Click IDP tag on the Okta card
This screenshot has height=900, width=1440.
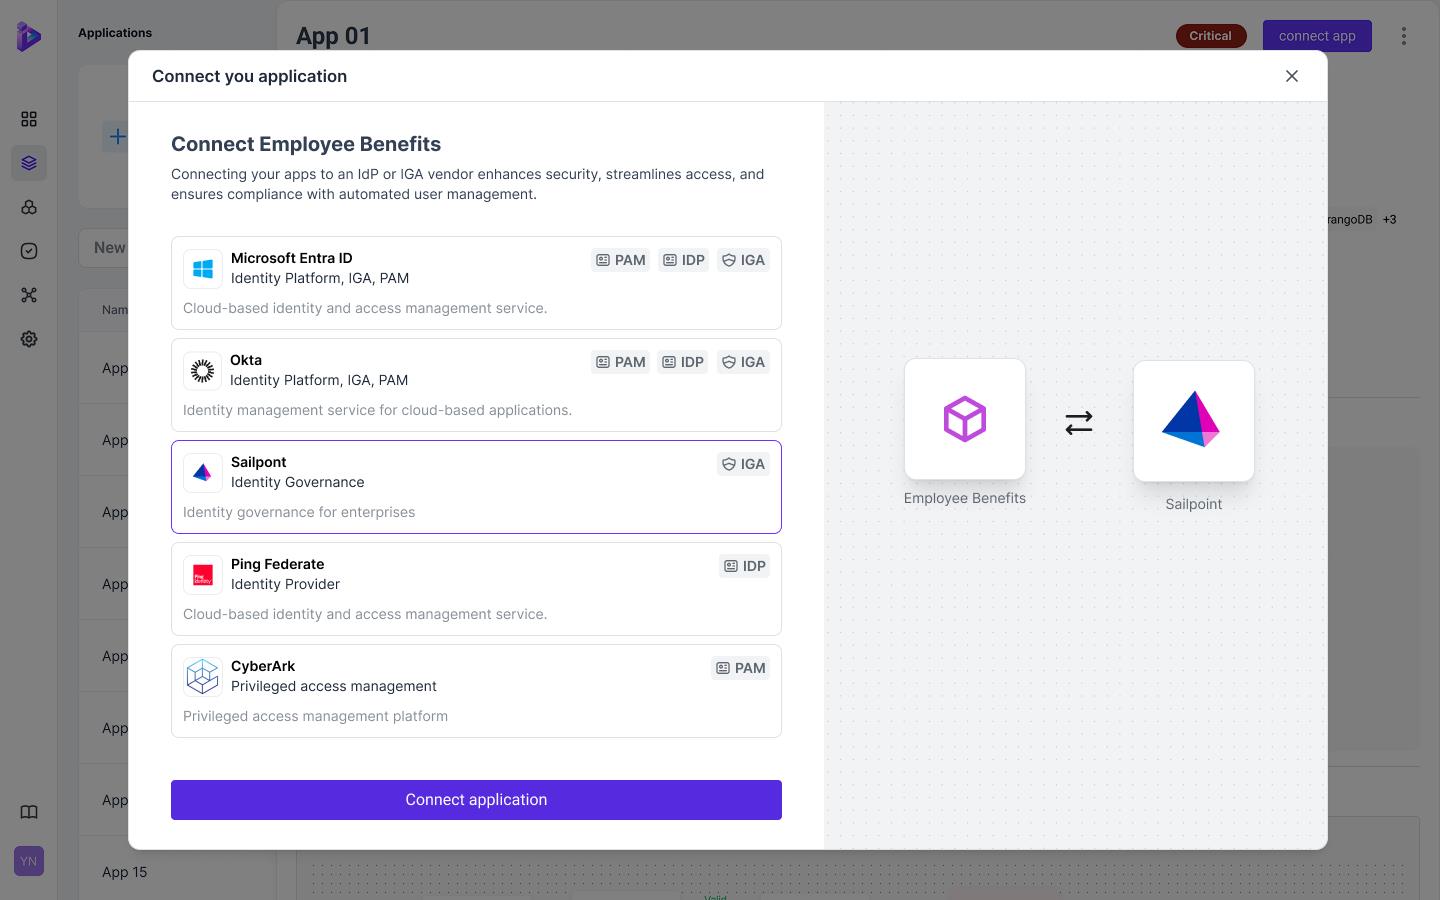tap(683, 362)
